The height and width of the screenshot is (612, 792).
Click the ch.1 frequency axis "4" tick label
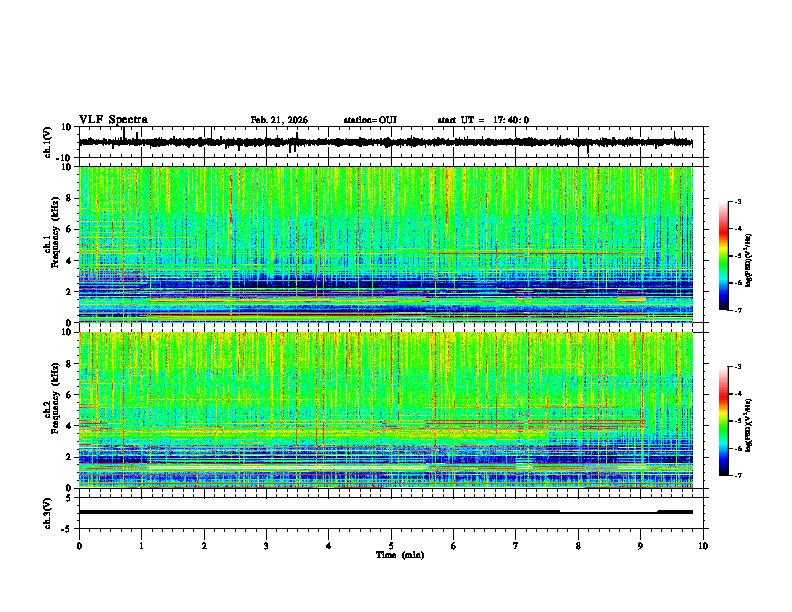click(69, 261)
